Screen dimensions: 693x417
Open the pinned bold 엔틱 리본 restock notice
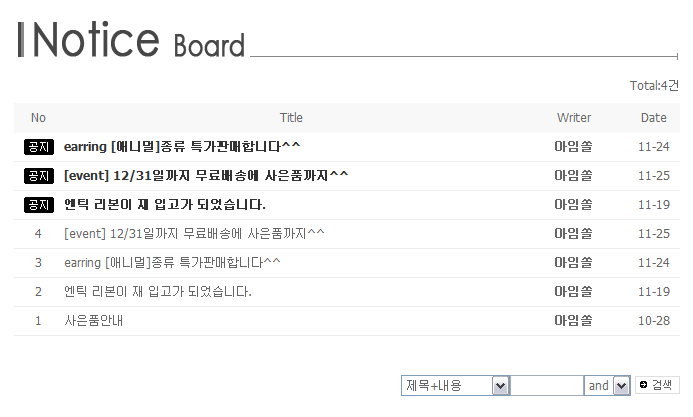[164, 205]
